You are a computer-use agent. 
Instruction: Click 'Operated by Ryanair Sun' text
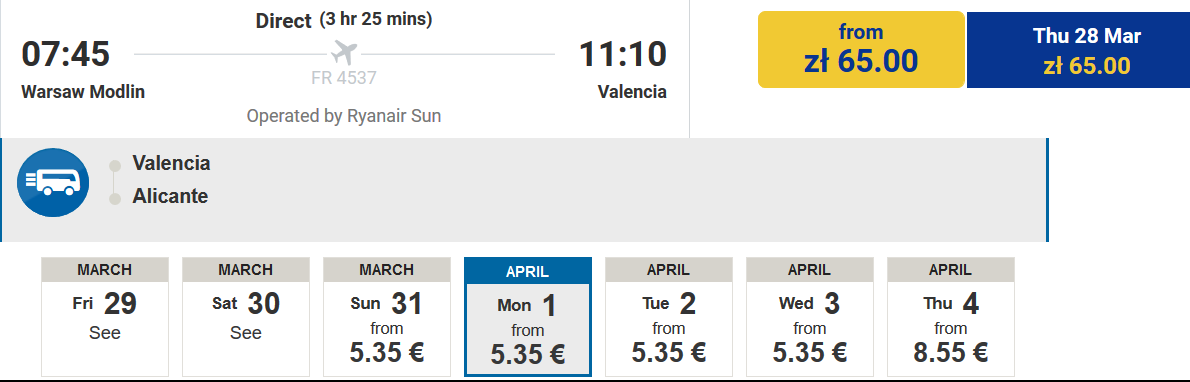tap(344, 116)
